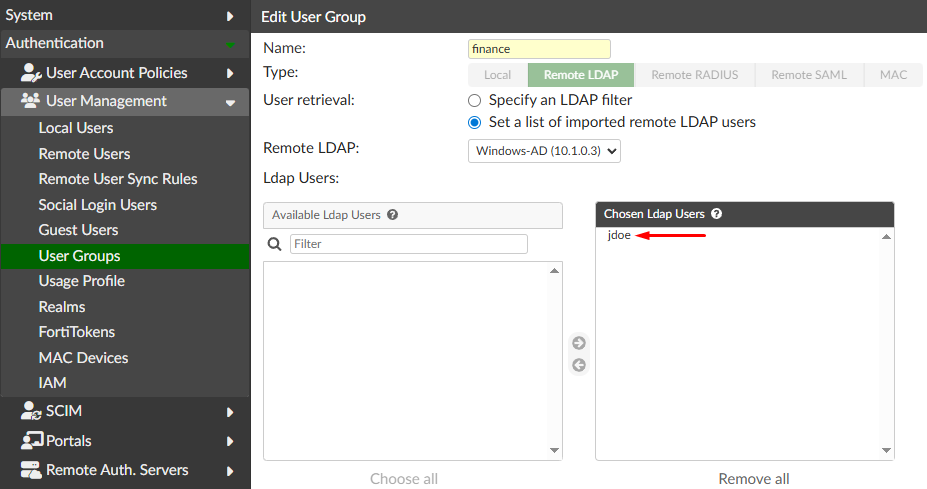Expand the System menu arrow

[230, 16]
